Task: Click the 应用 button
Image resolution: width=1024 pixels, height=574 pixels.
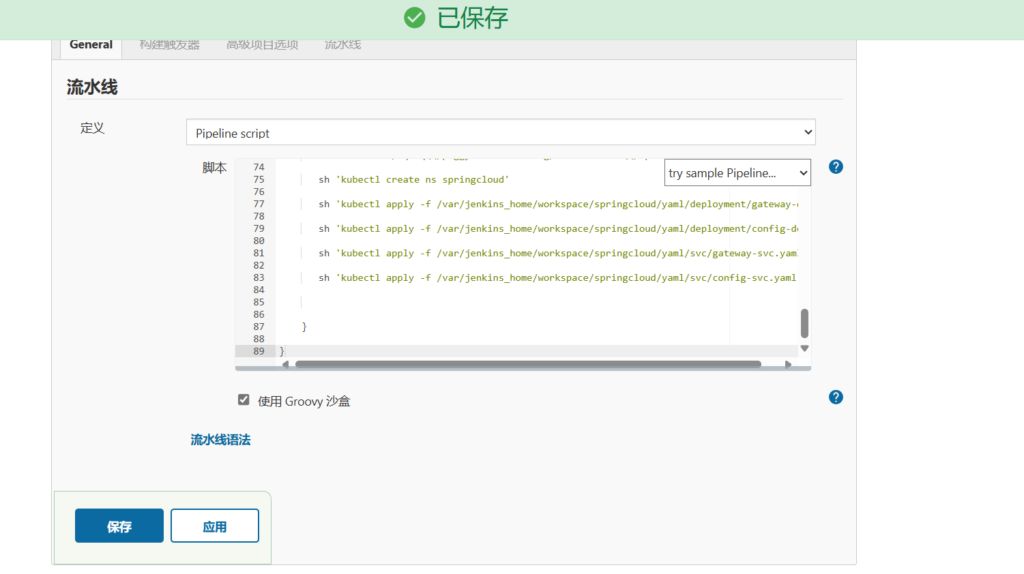Action: pos(214,526)
